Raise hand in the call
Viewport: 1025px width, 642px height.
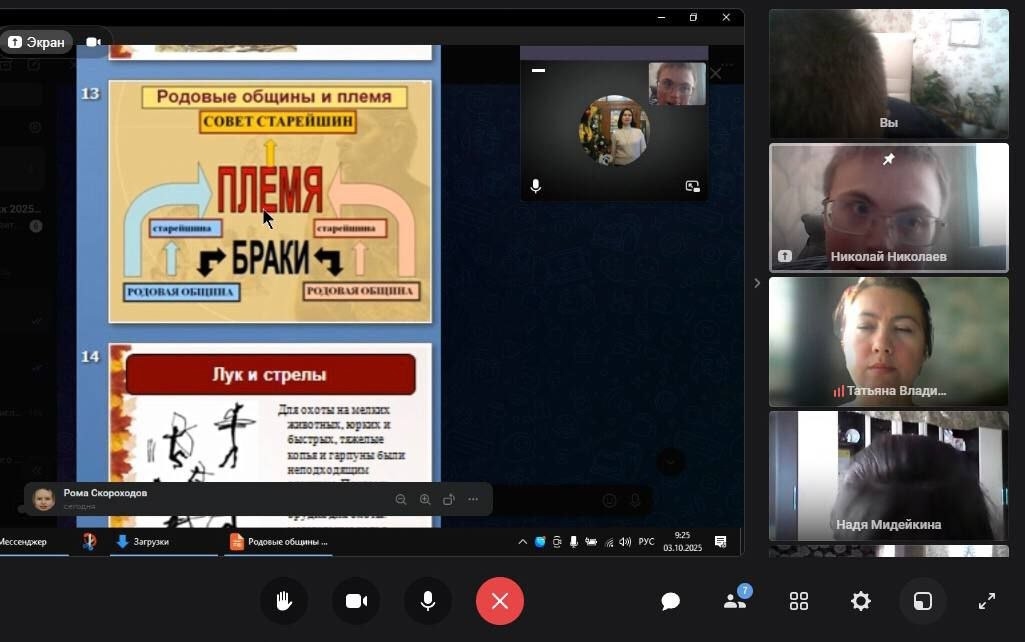[284, 601]
